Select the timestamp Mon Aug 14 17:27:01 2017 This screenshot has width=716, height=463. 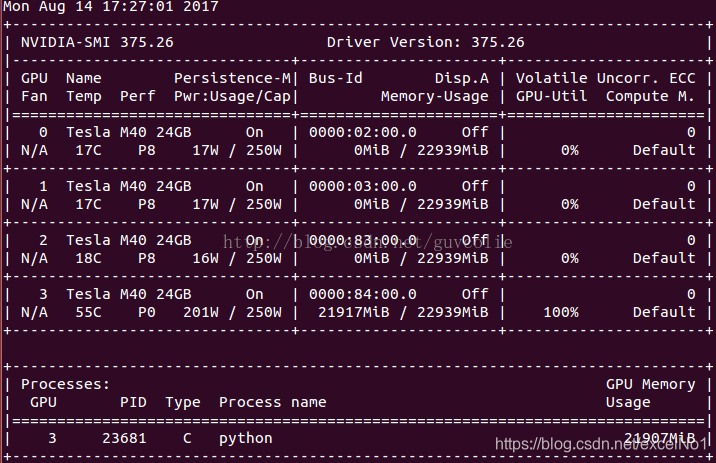[111, 6]
